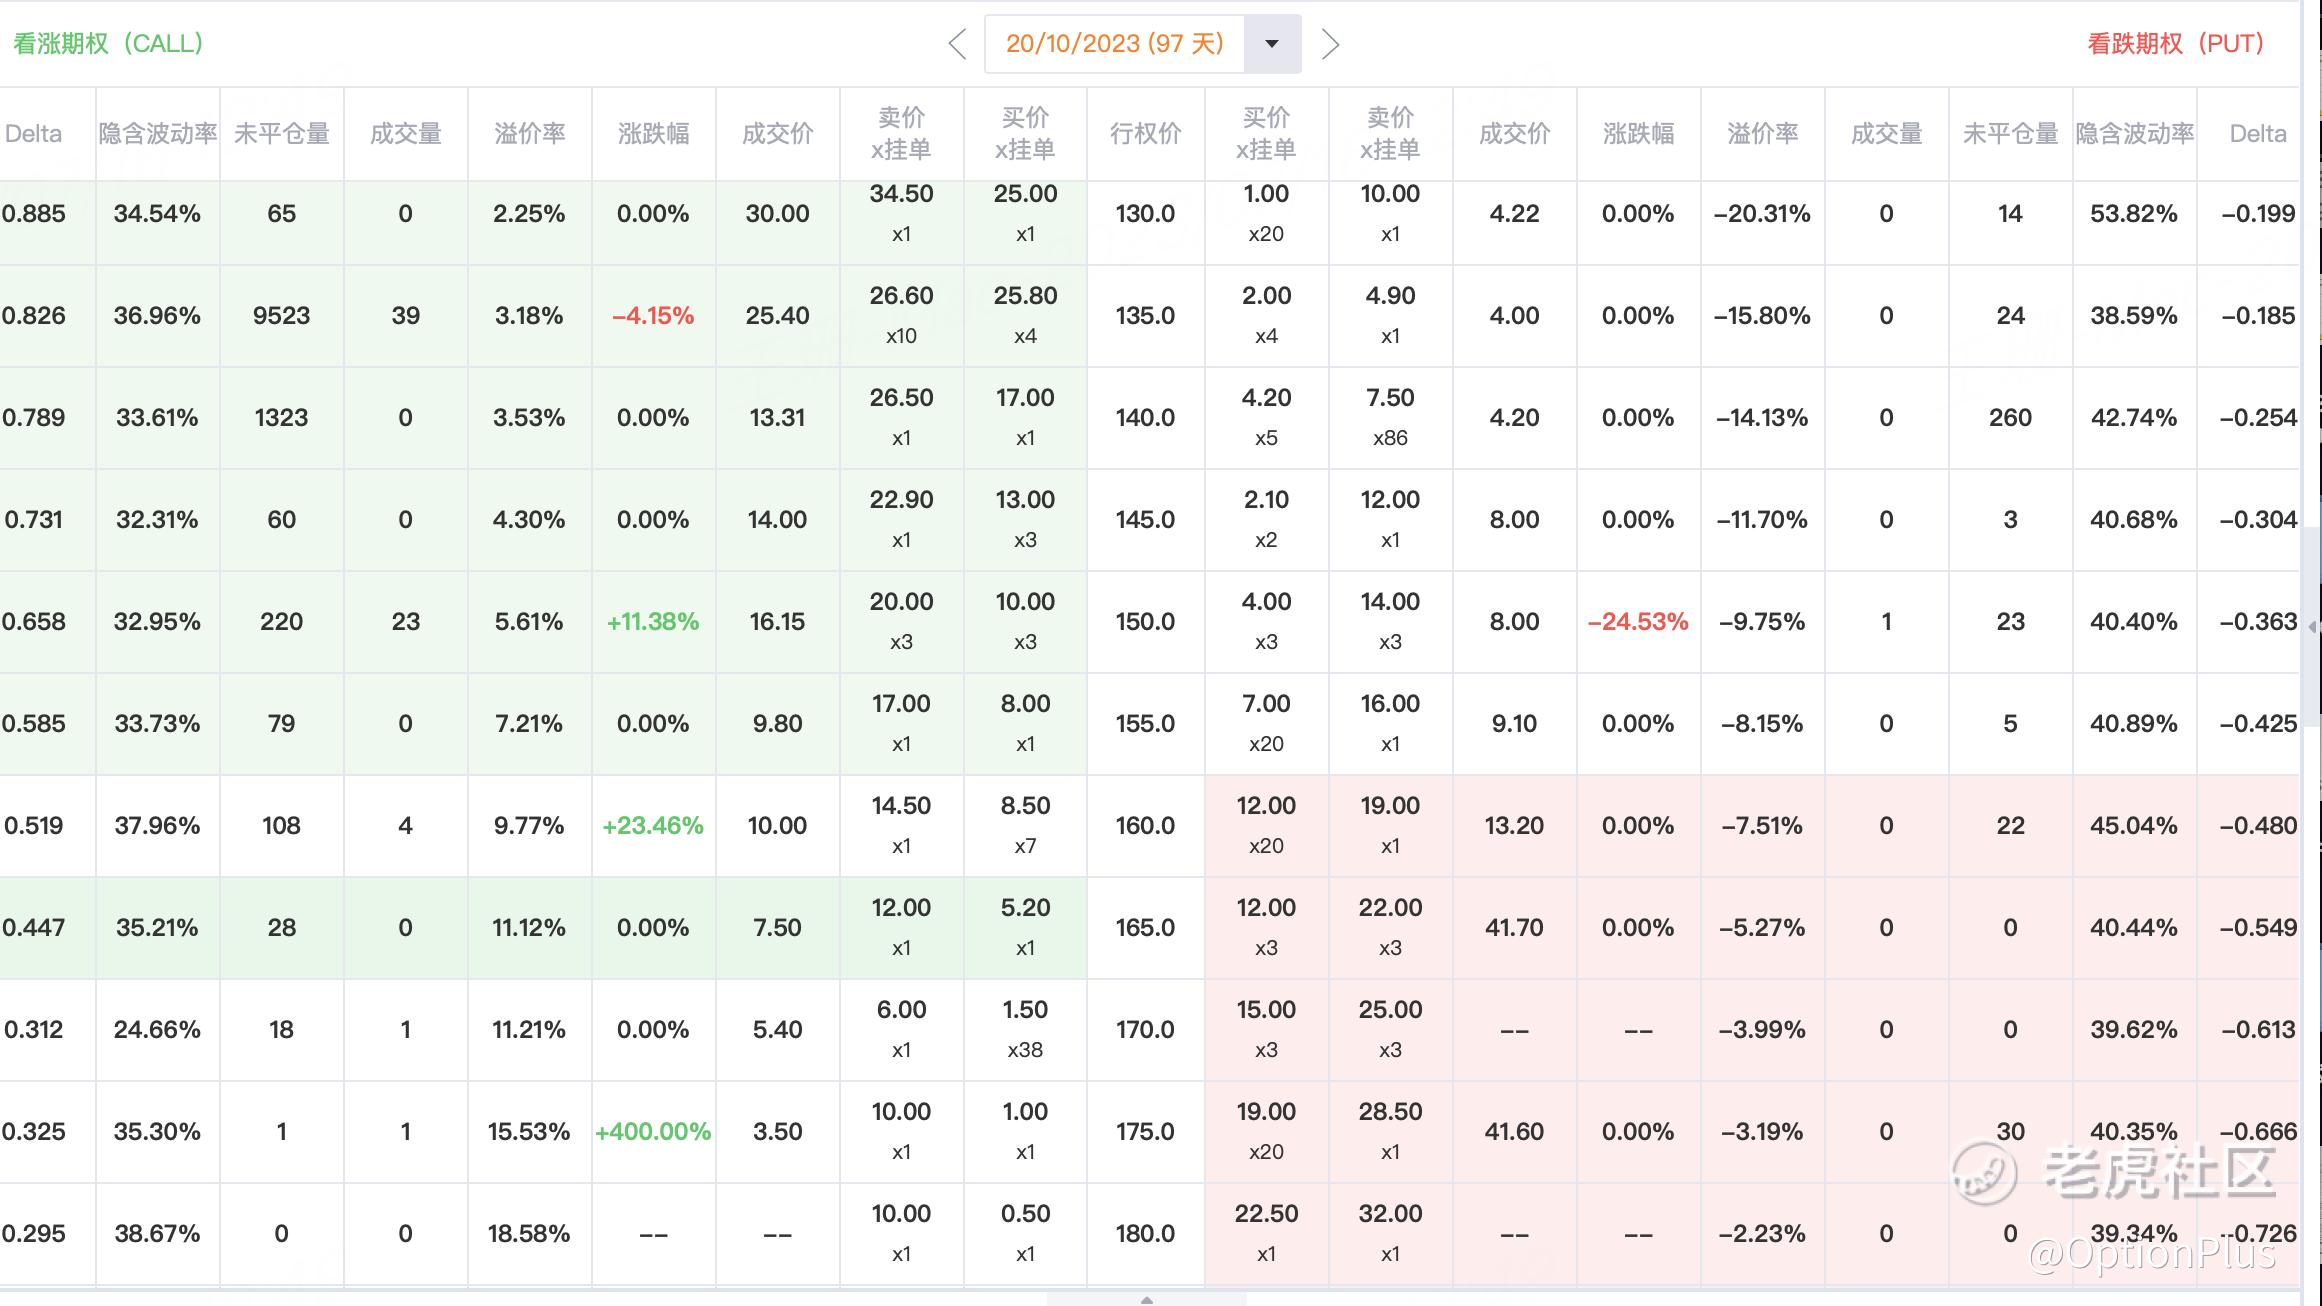The image size is (2322, 1306).
Task: Select the 看跌期权 (PUT) label
Action: [x=2175, y=44]
